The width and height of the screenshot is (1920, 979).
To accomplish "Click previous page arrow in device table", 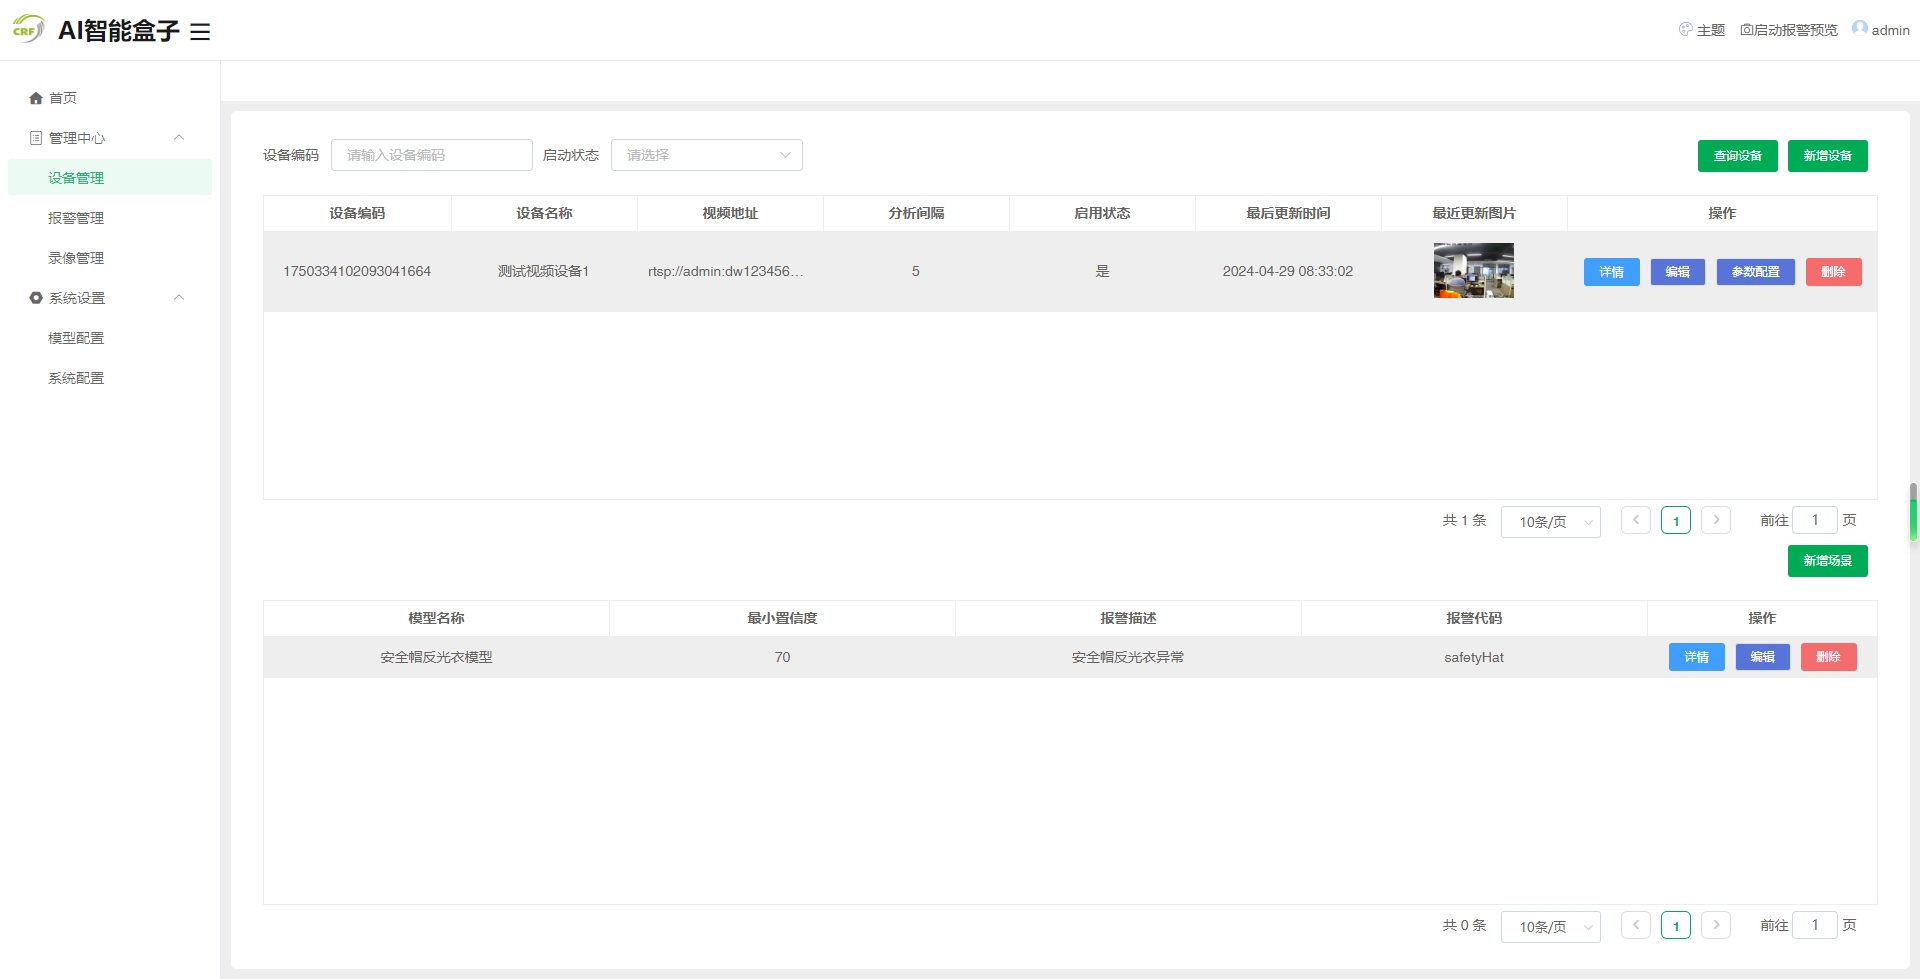I will 1635,520.
